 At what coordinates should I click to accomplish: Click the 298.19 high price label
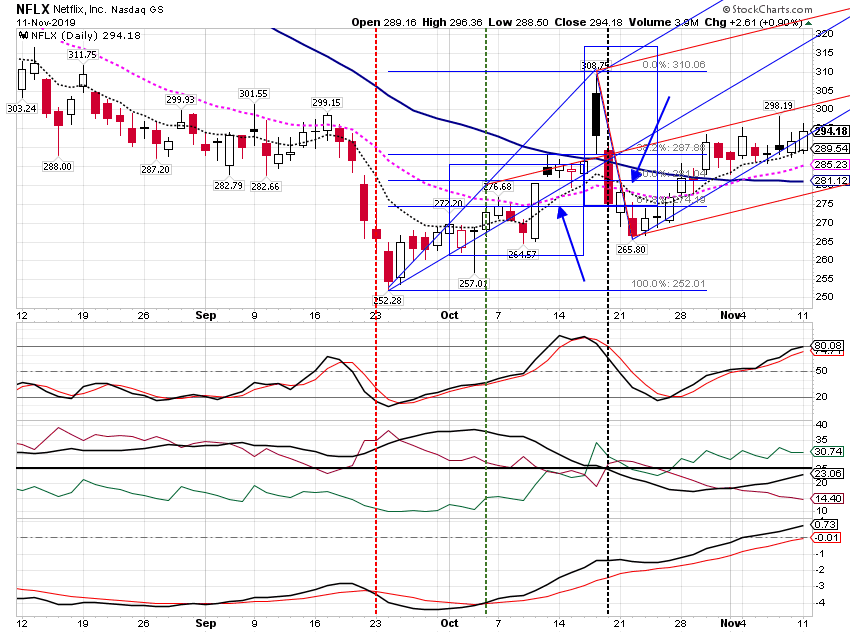[778, 106]
